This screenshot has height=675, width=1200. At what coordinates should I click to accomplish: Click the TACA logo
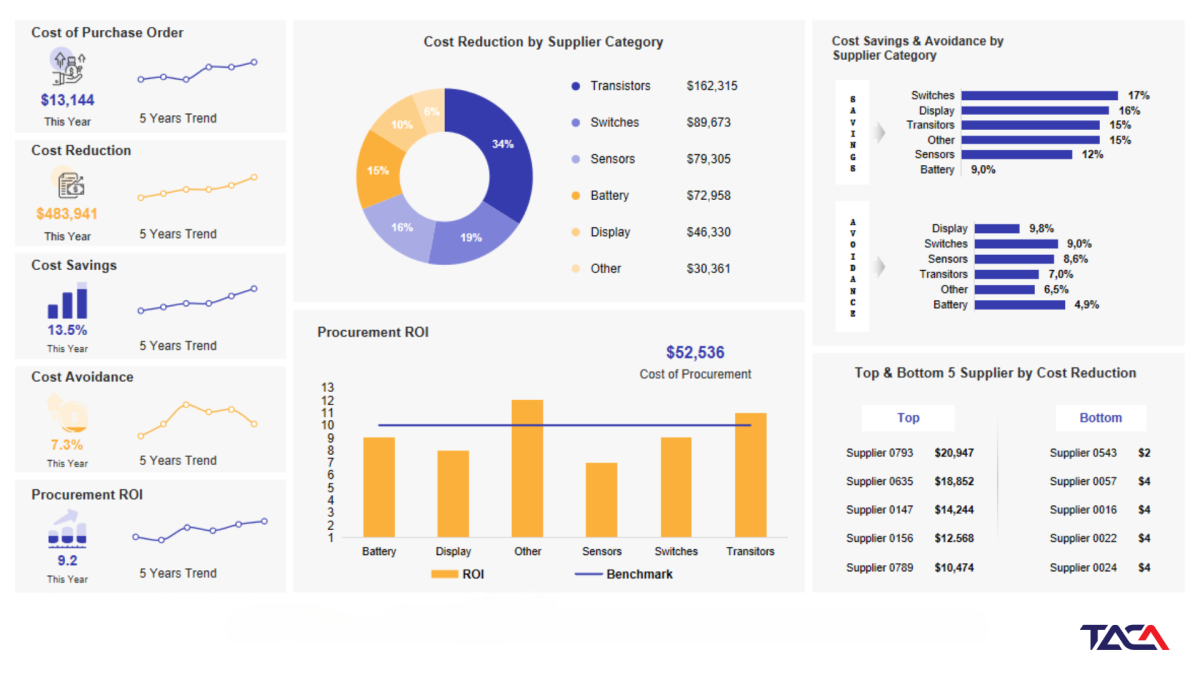(x=1124, y=637)
